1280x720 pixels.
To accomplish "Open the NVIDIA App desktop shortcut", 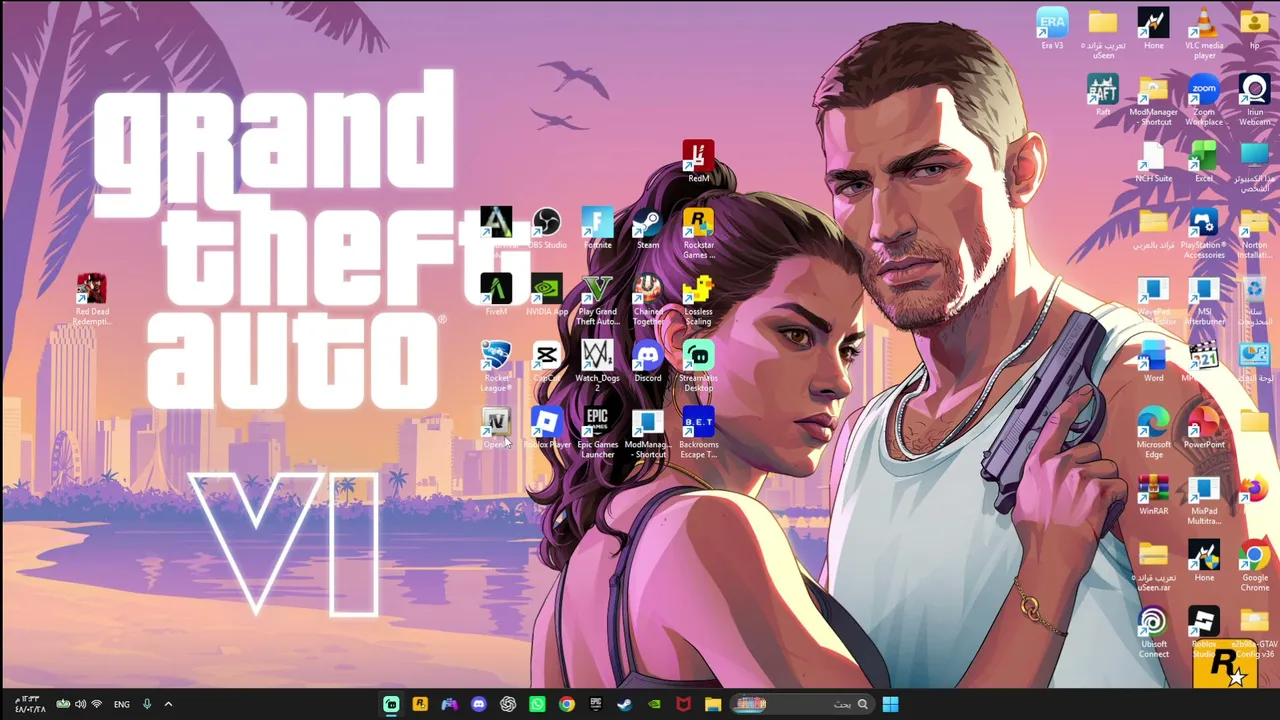I will point(547,295).
